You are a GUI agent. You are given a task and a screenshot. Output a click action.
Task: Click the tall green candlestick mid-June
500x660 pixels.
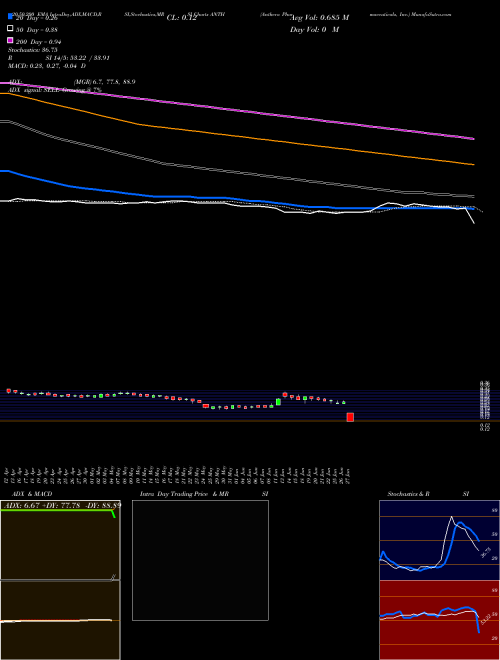(278, 402)
